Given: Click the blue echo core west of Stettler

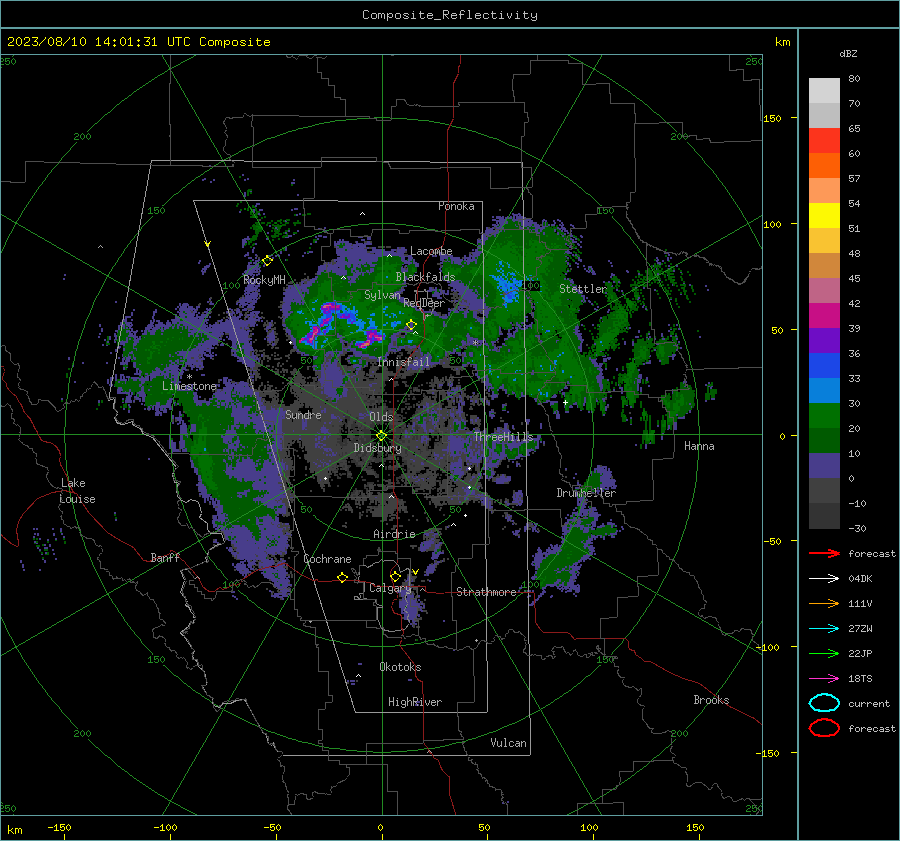Looking at the screenshot, I should point(507,284).
